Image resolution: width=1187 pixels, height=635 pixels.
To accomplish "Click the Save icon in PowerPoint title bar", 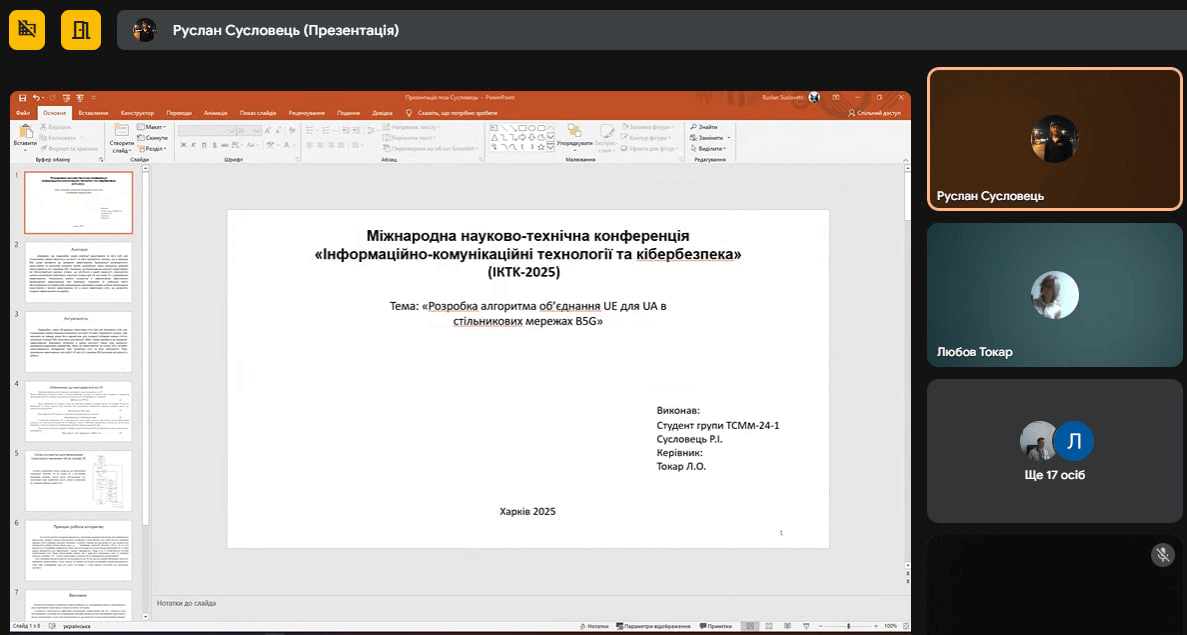I will 22,97.
